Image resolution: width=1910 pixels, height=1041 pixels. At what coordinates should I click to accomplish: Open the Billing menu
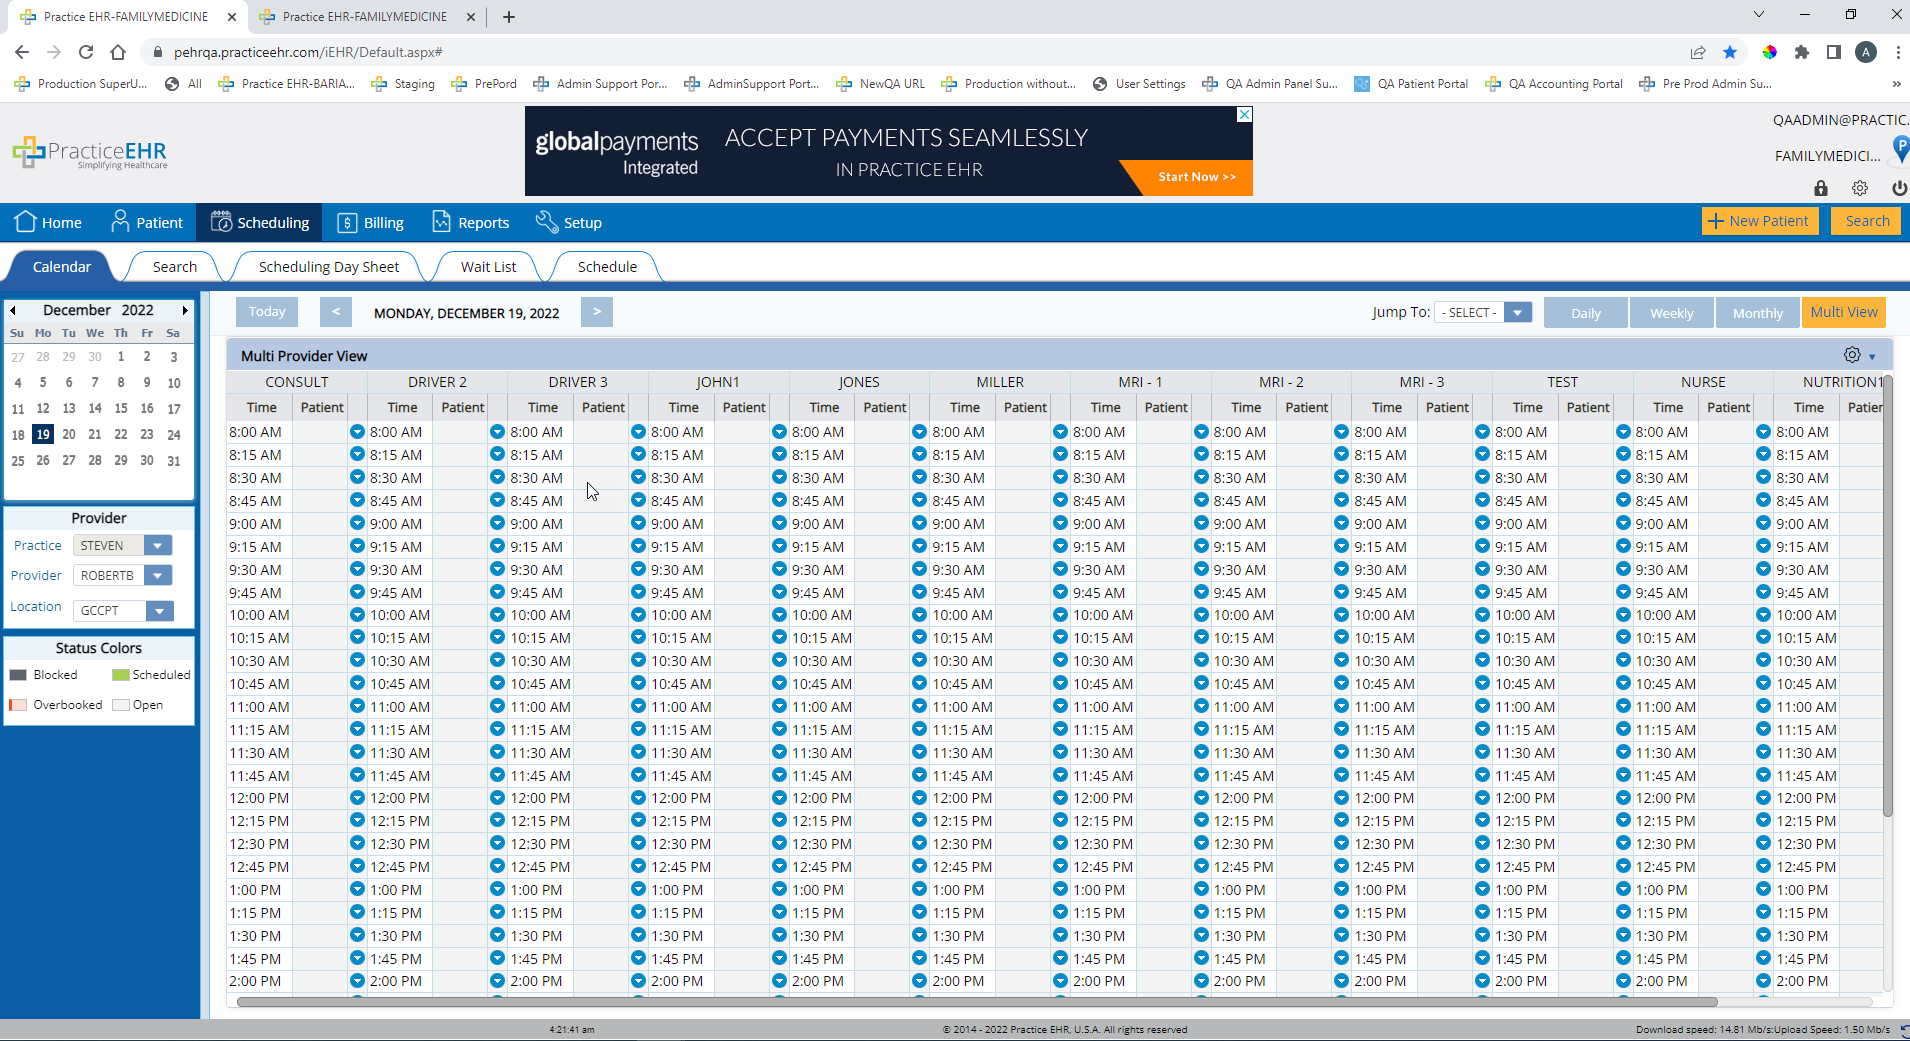coord(370,222)
